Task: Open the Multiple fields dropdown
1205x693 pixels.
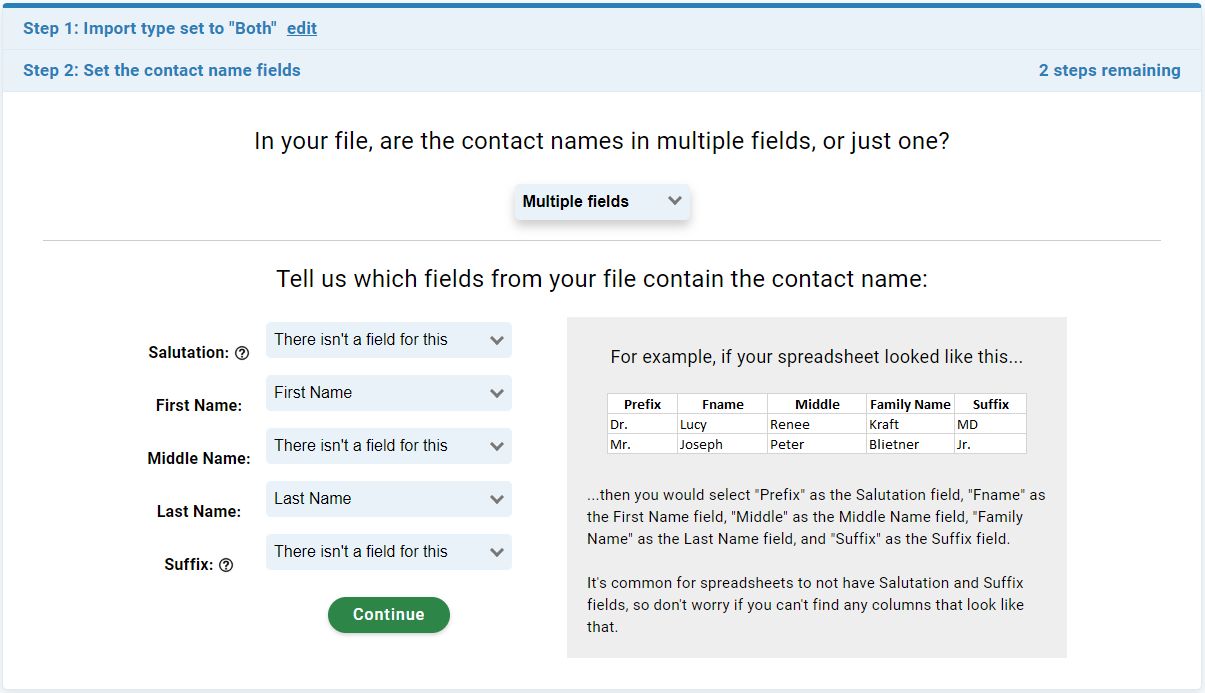Action: coord(602,202)
